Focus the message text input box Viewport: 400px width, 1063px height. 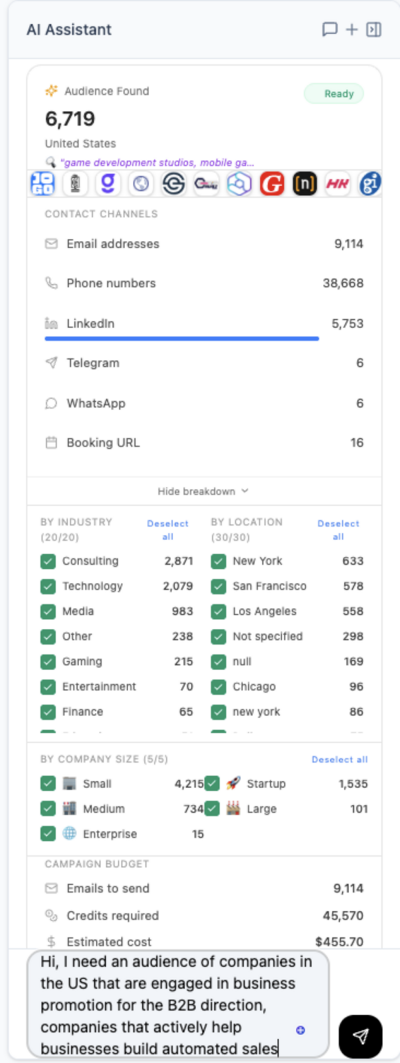pyautogui.click(x=178, y=1004)
